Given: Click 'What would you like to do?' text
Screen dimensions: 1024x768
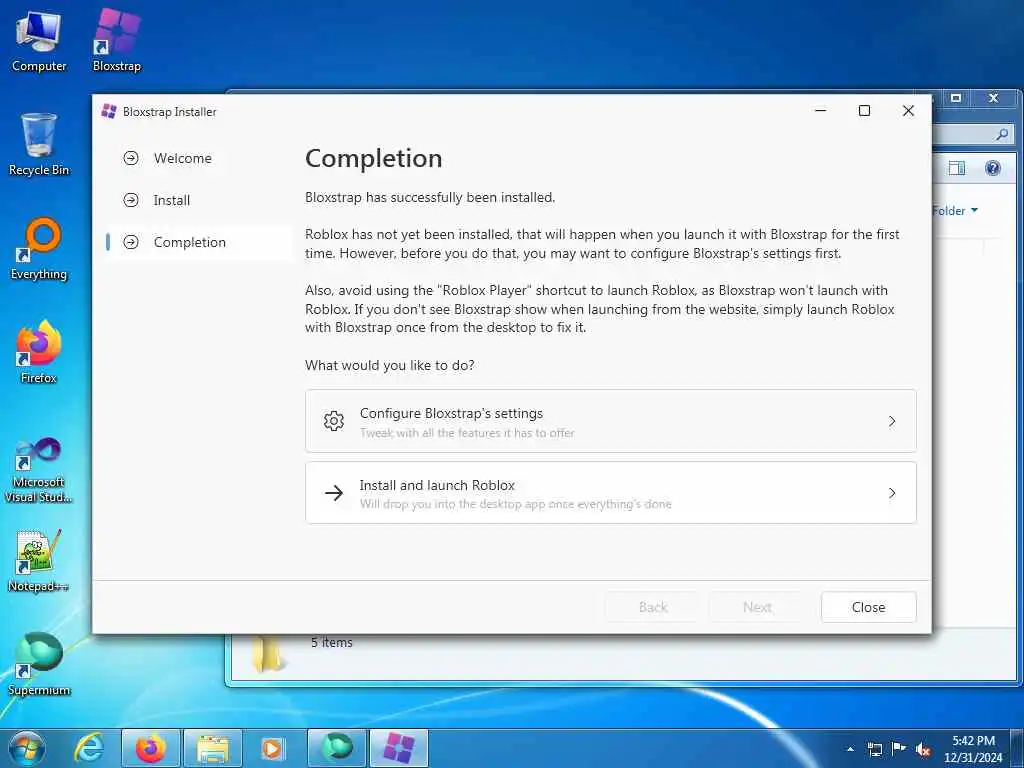Looking at the screenshot, I should pos(390,365).
